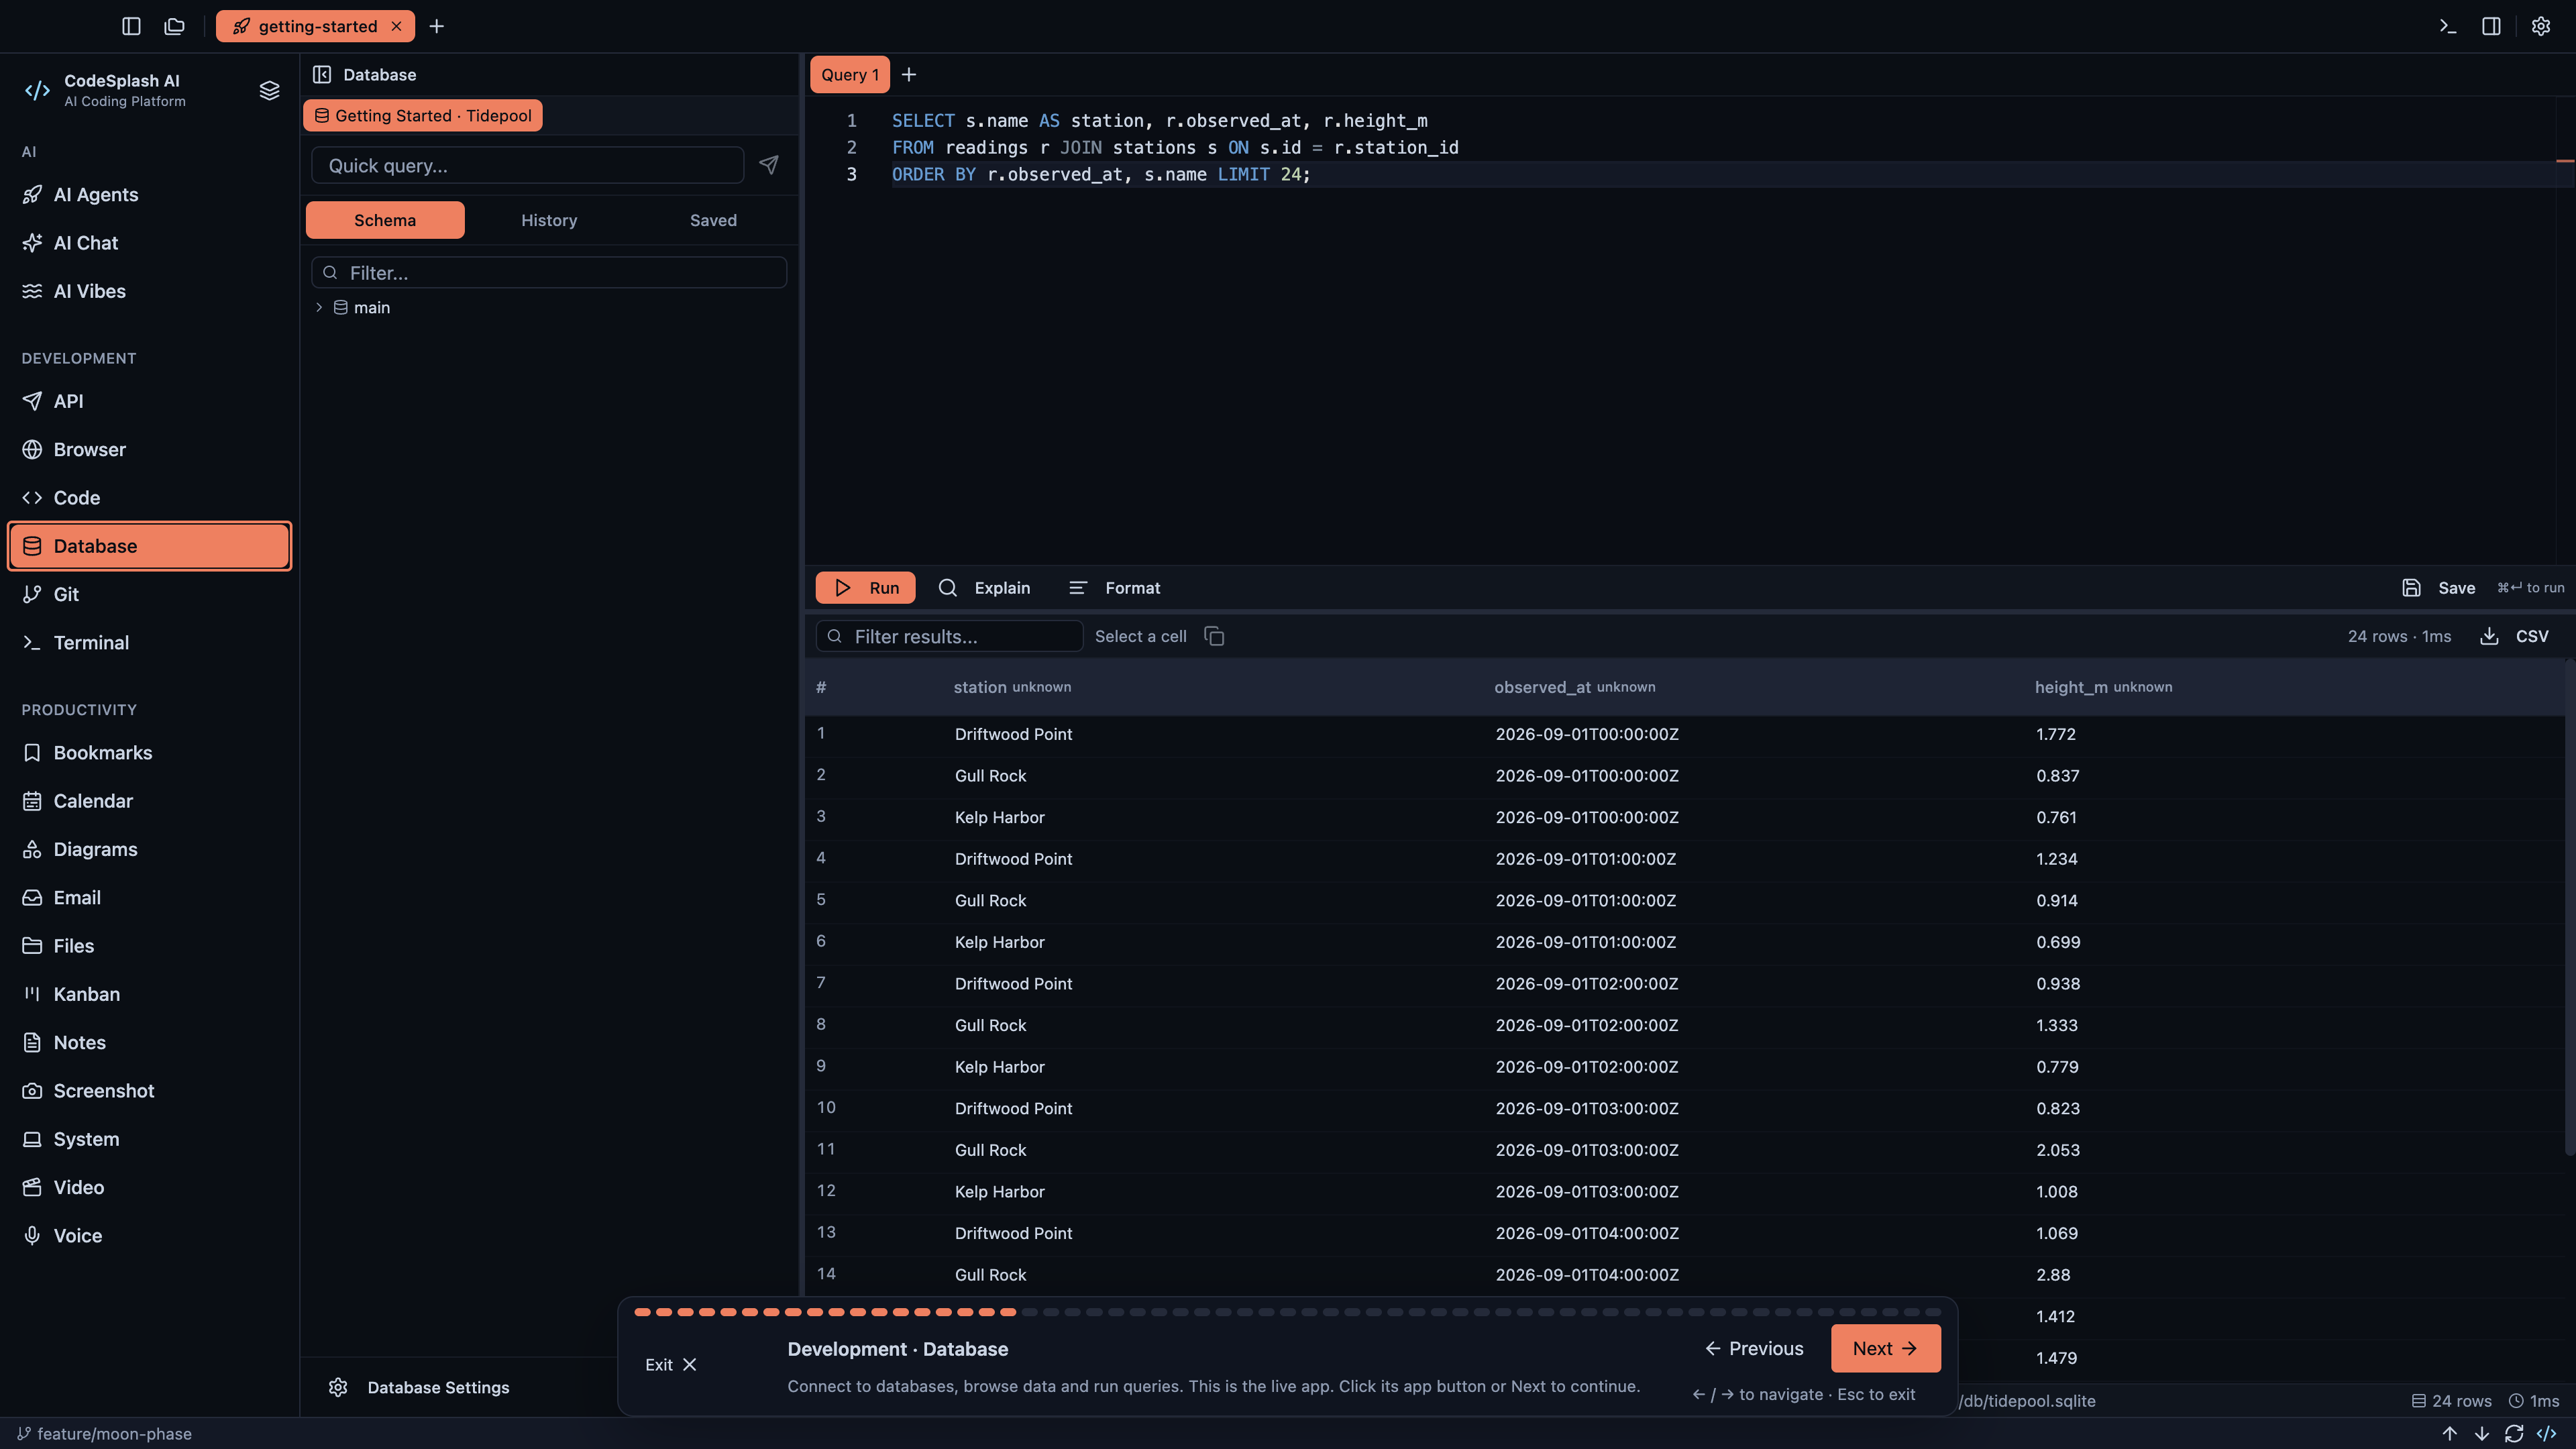Image resolution: width=2576 pixels, height=1449 pixels.
Task: Open the terminal icon in top-right corner
Action: (2447, 26)
